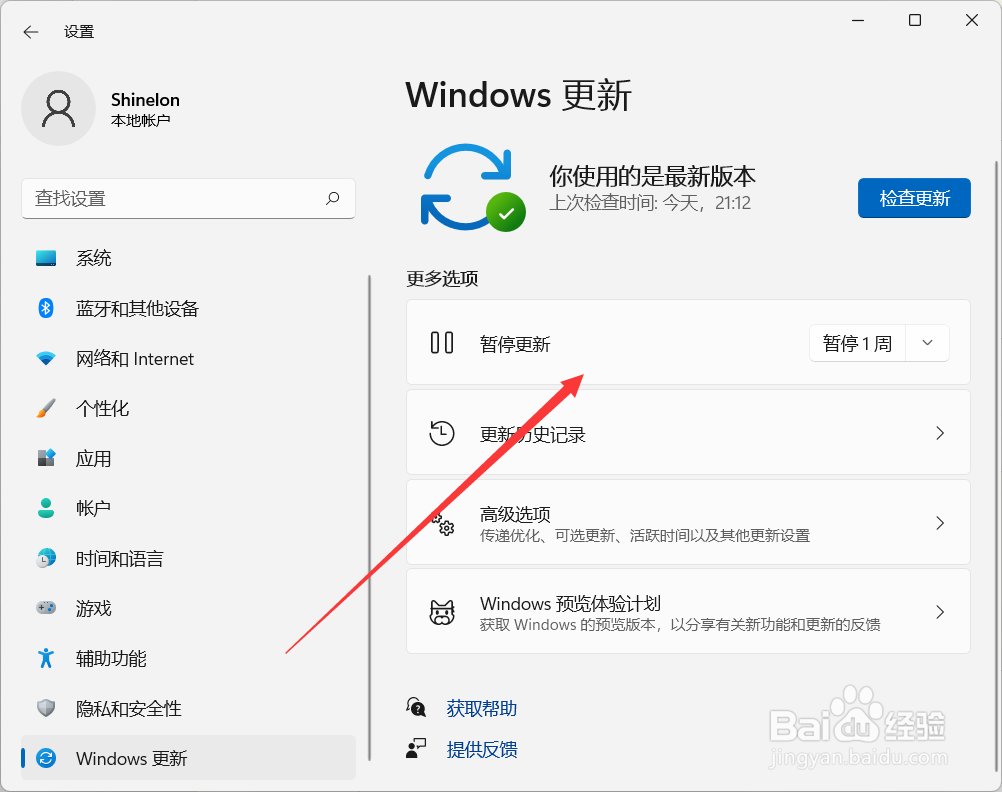Select 游戏 in the sidebar

click(189, 608)
